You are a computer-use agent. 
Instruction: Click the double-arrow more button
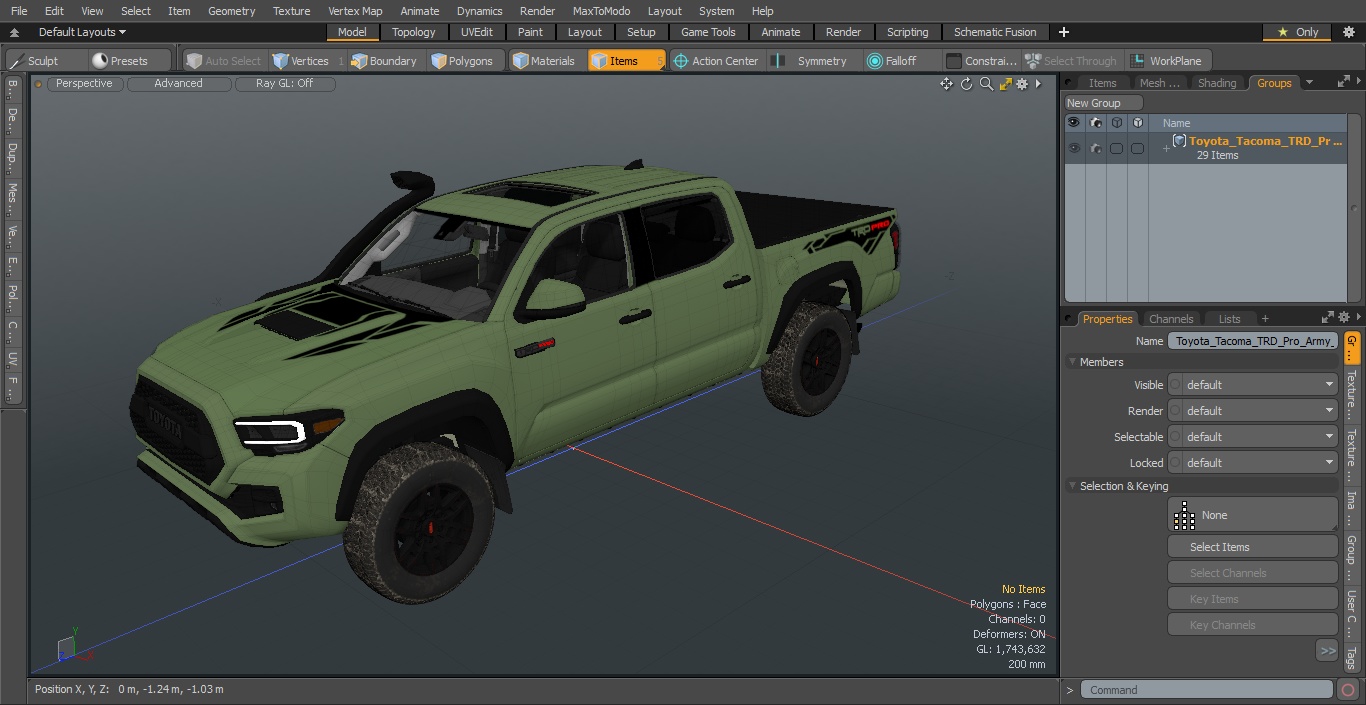1327,651
